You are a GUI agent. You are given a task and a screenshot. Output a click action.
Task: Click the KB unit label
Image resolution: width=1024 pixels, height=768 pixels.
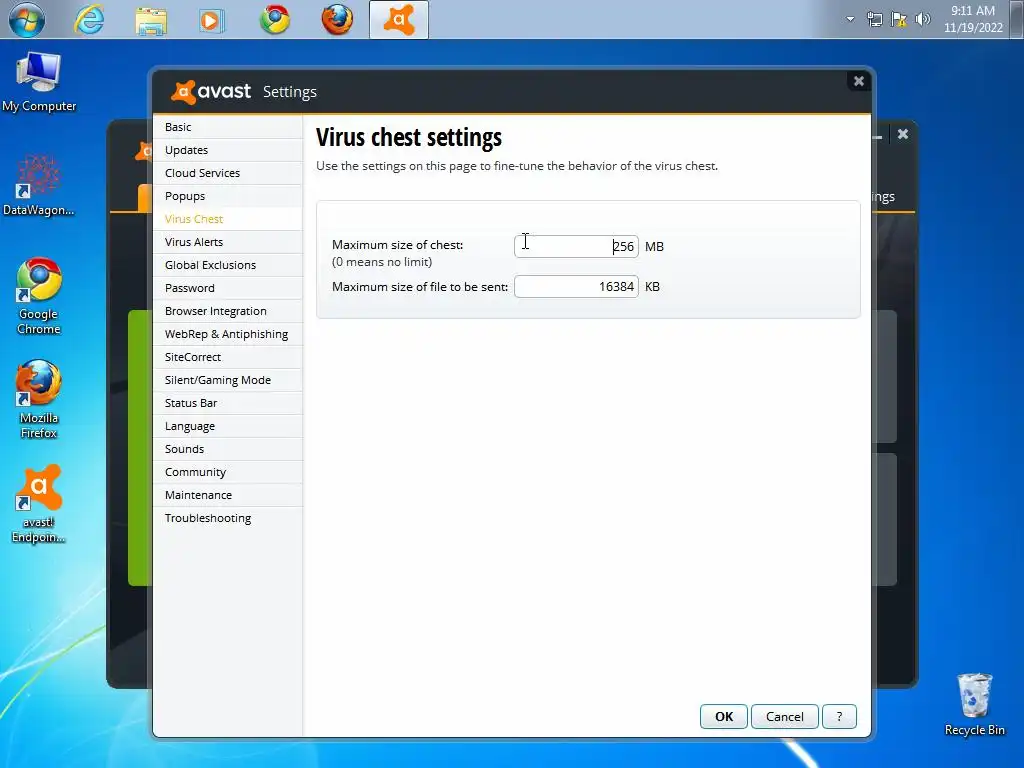652,287
